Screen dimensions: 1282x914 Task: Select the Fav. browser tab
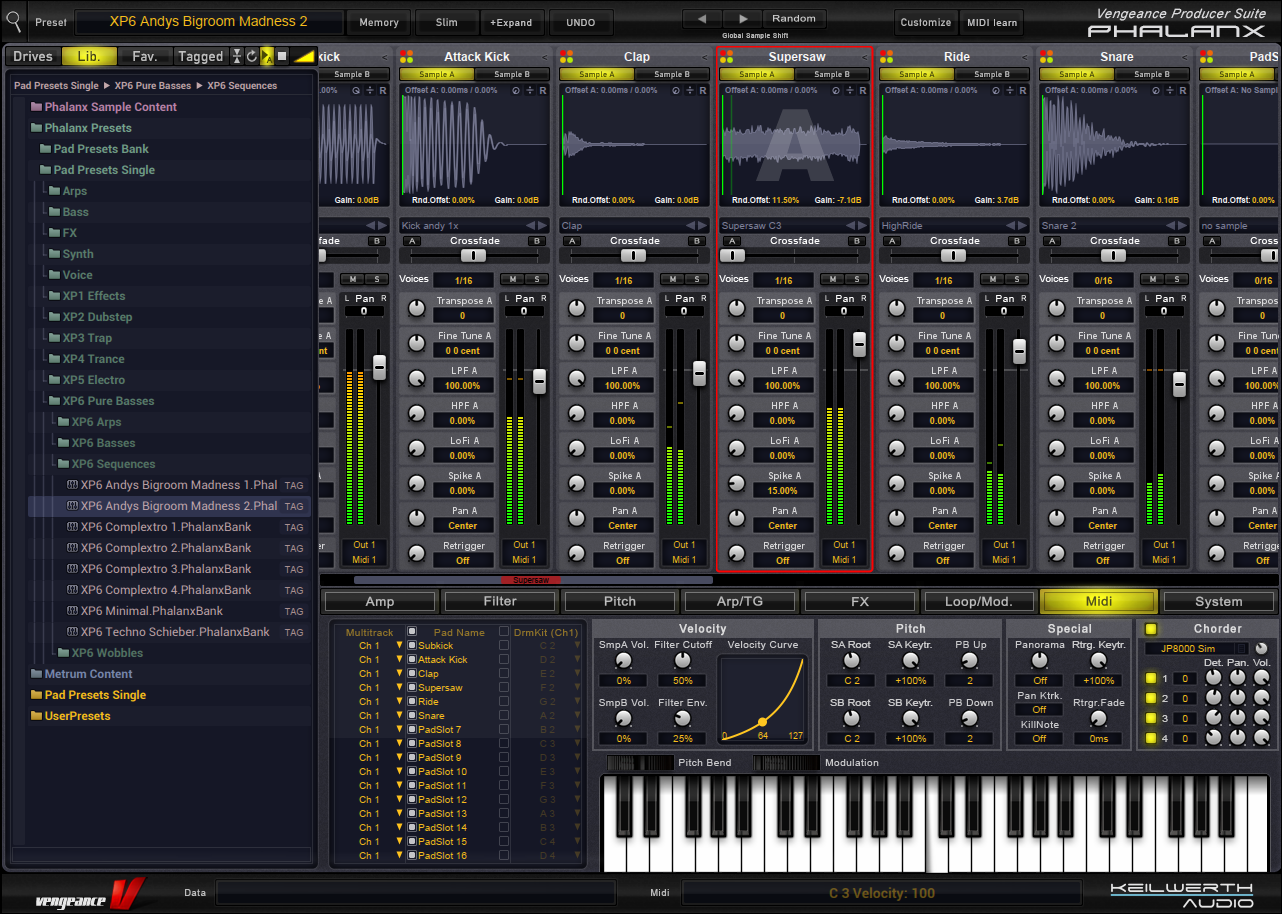tap(145, 57)
